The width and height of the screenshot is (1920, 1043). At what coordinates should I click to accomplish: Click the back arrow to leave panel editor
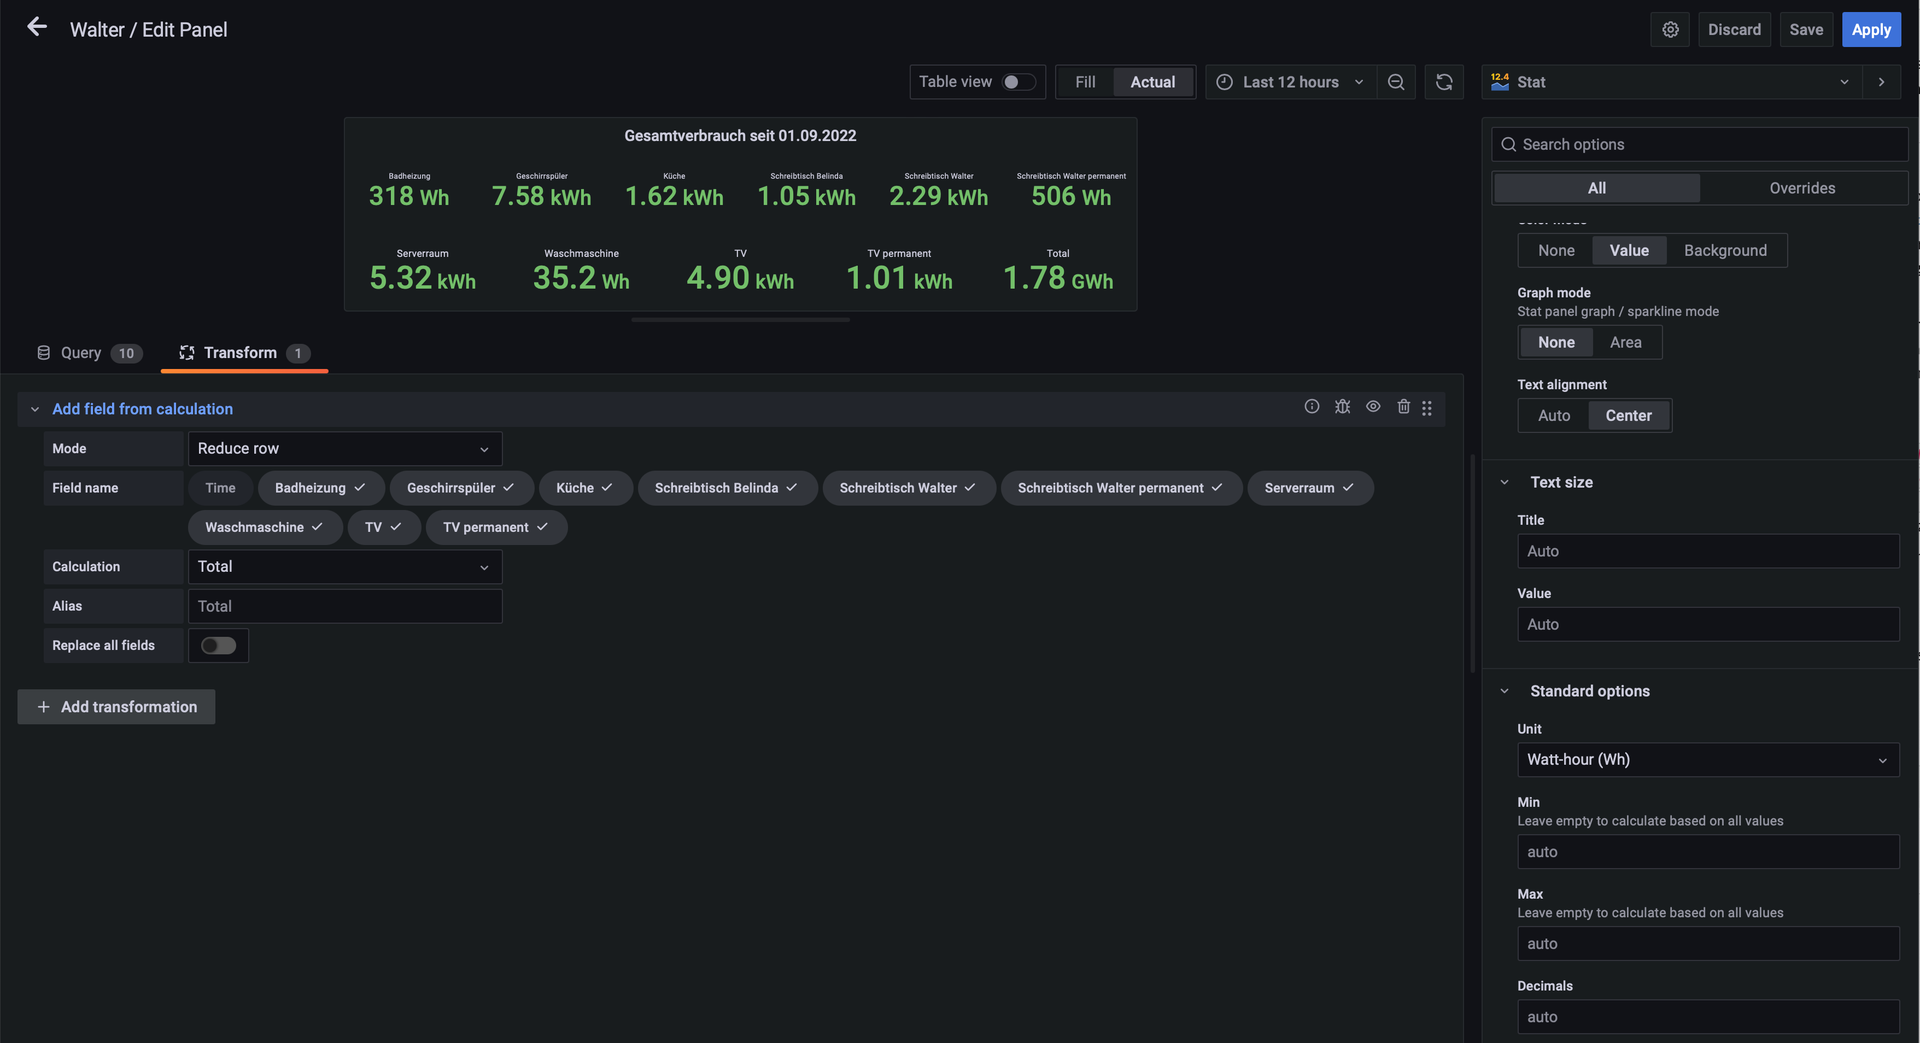pos(37,28)
